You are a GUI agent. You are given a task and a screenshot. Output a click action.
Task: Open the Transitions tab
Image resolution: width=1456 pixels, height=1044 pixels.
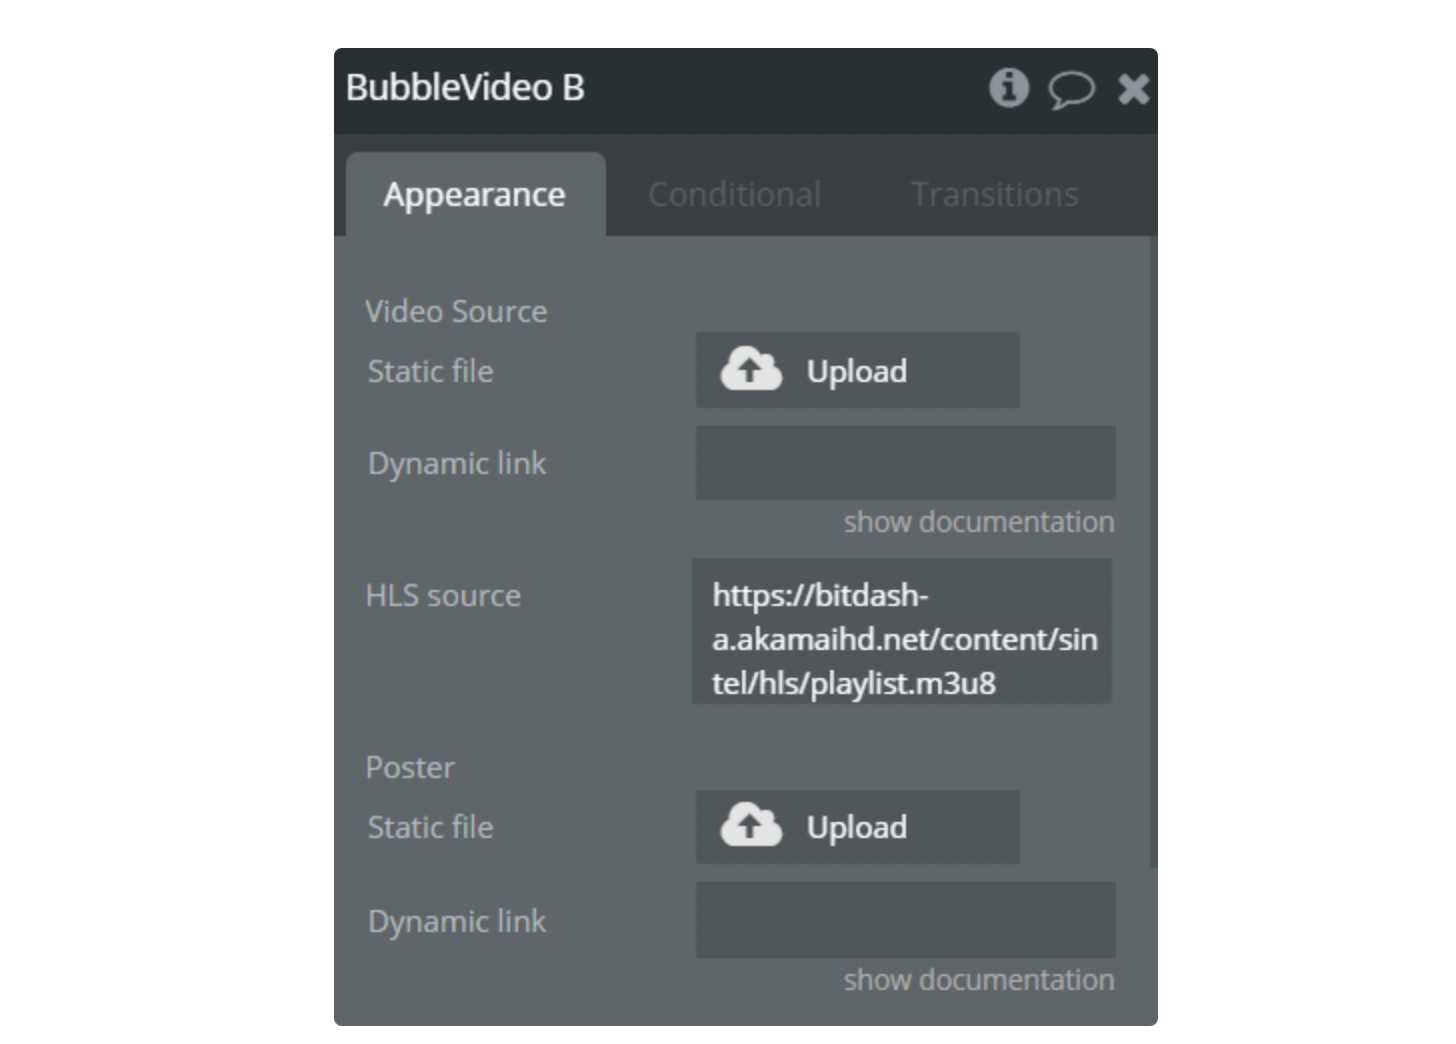pos(994,194)
